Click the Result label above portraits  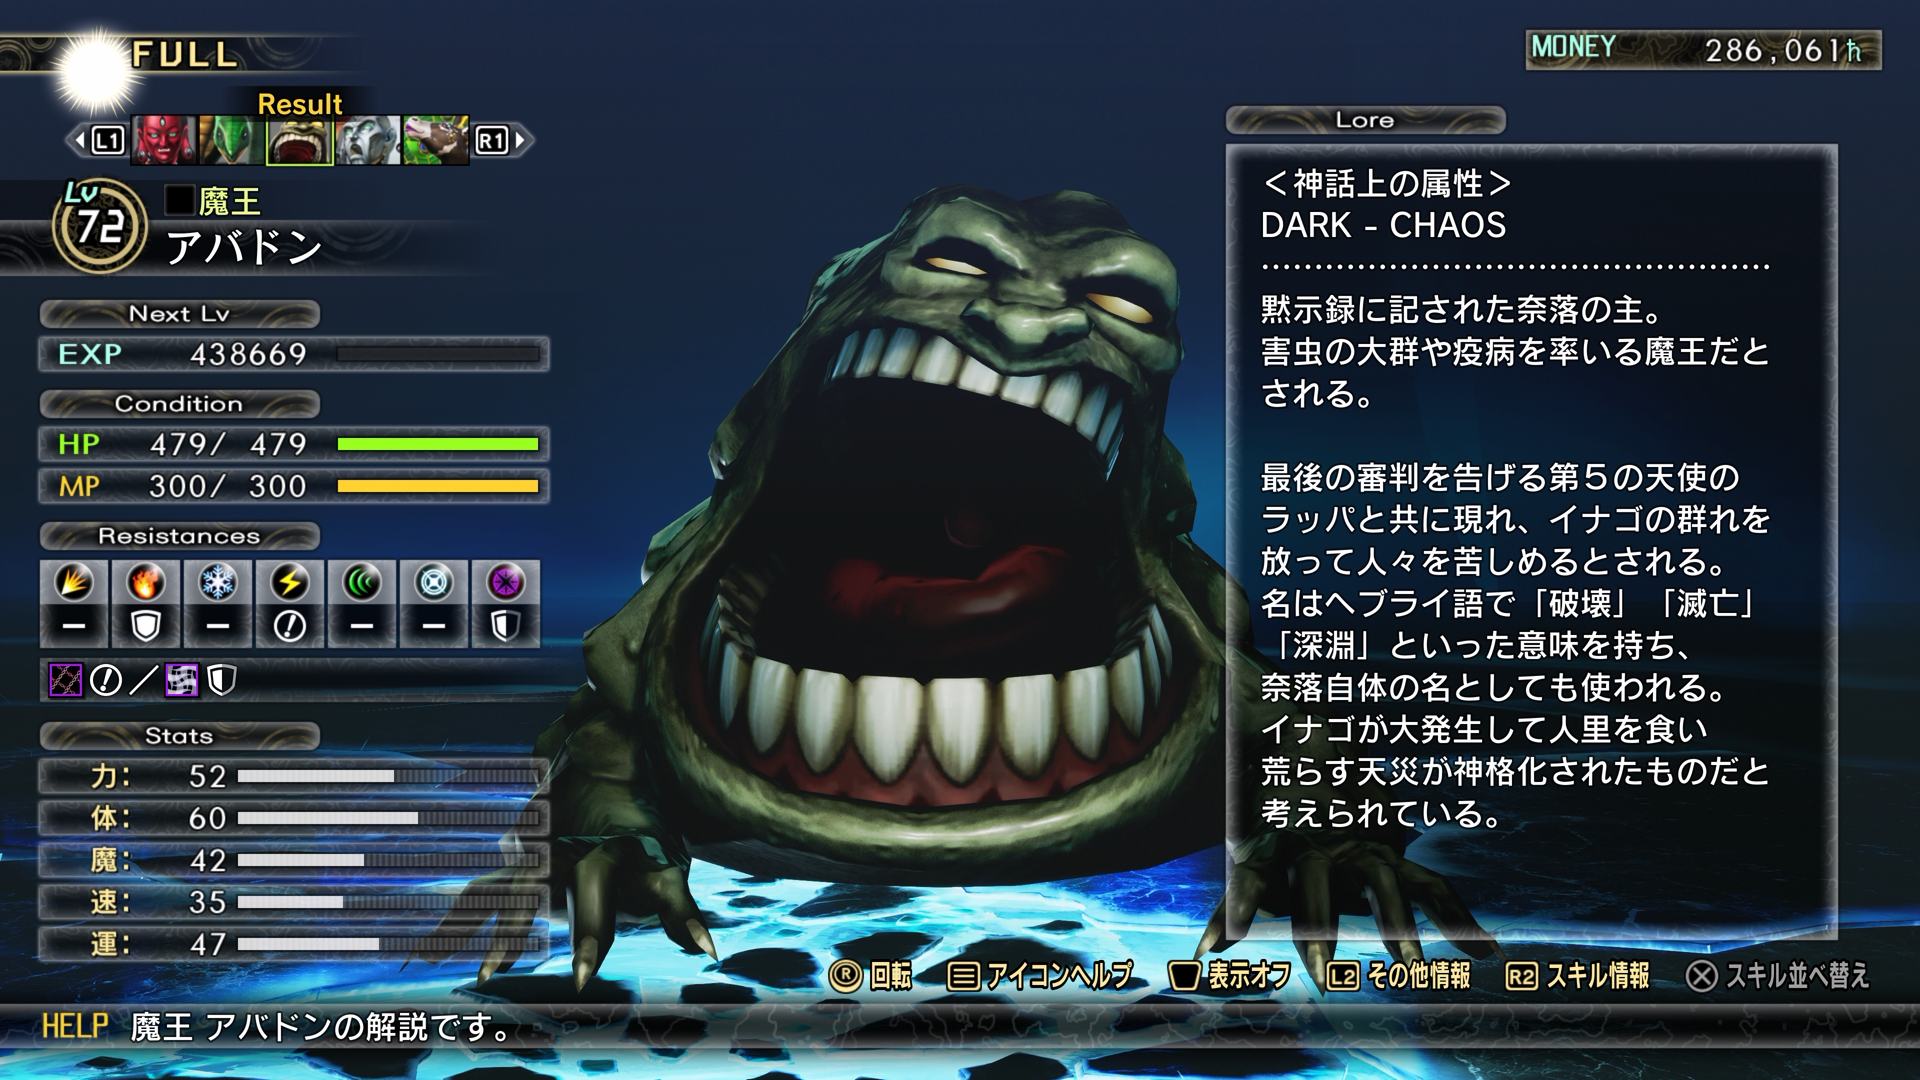point(300,104)
